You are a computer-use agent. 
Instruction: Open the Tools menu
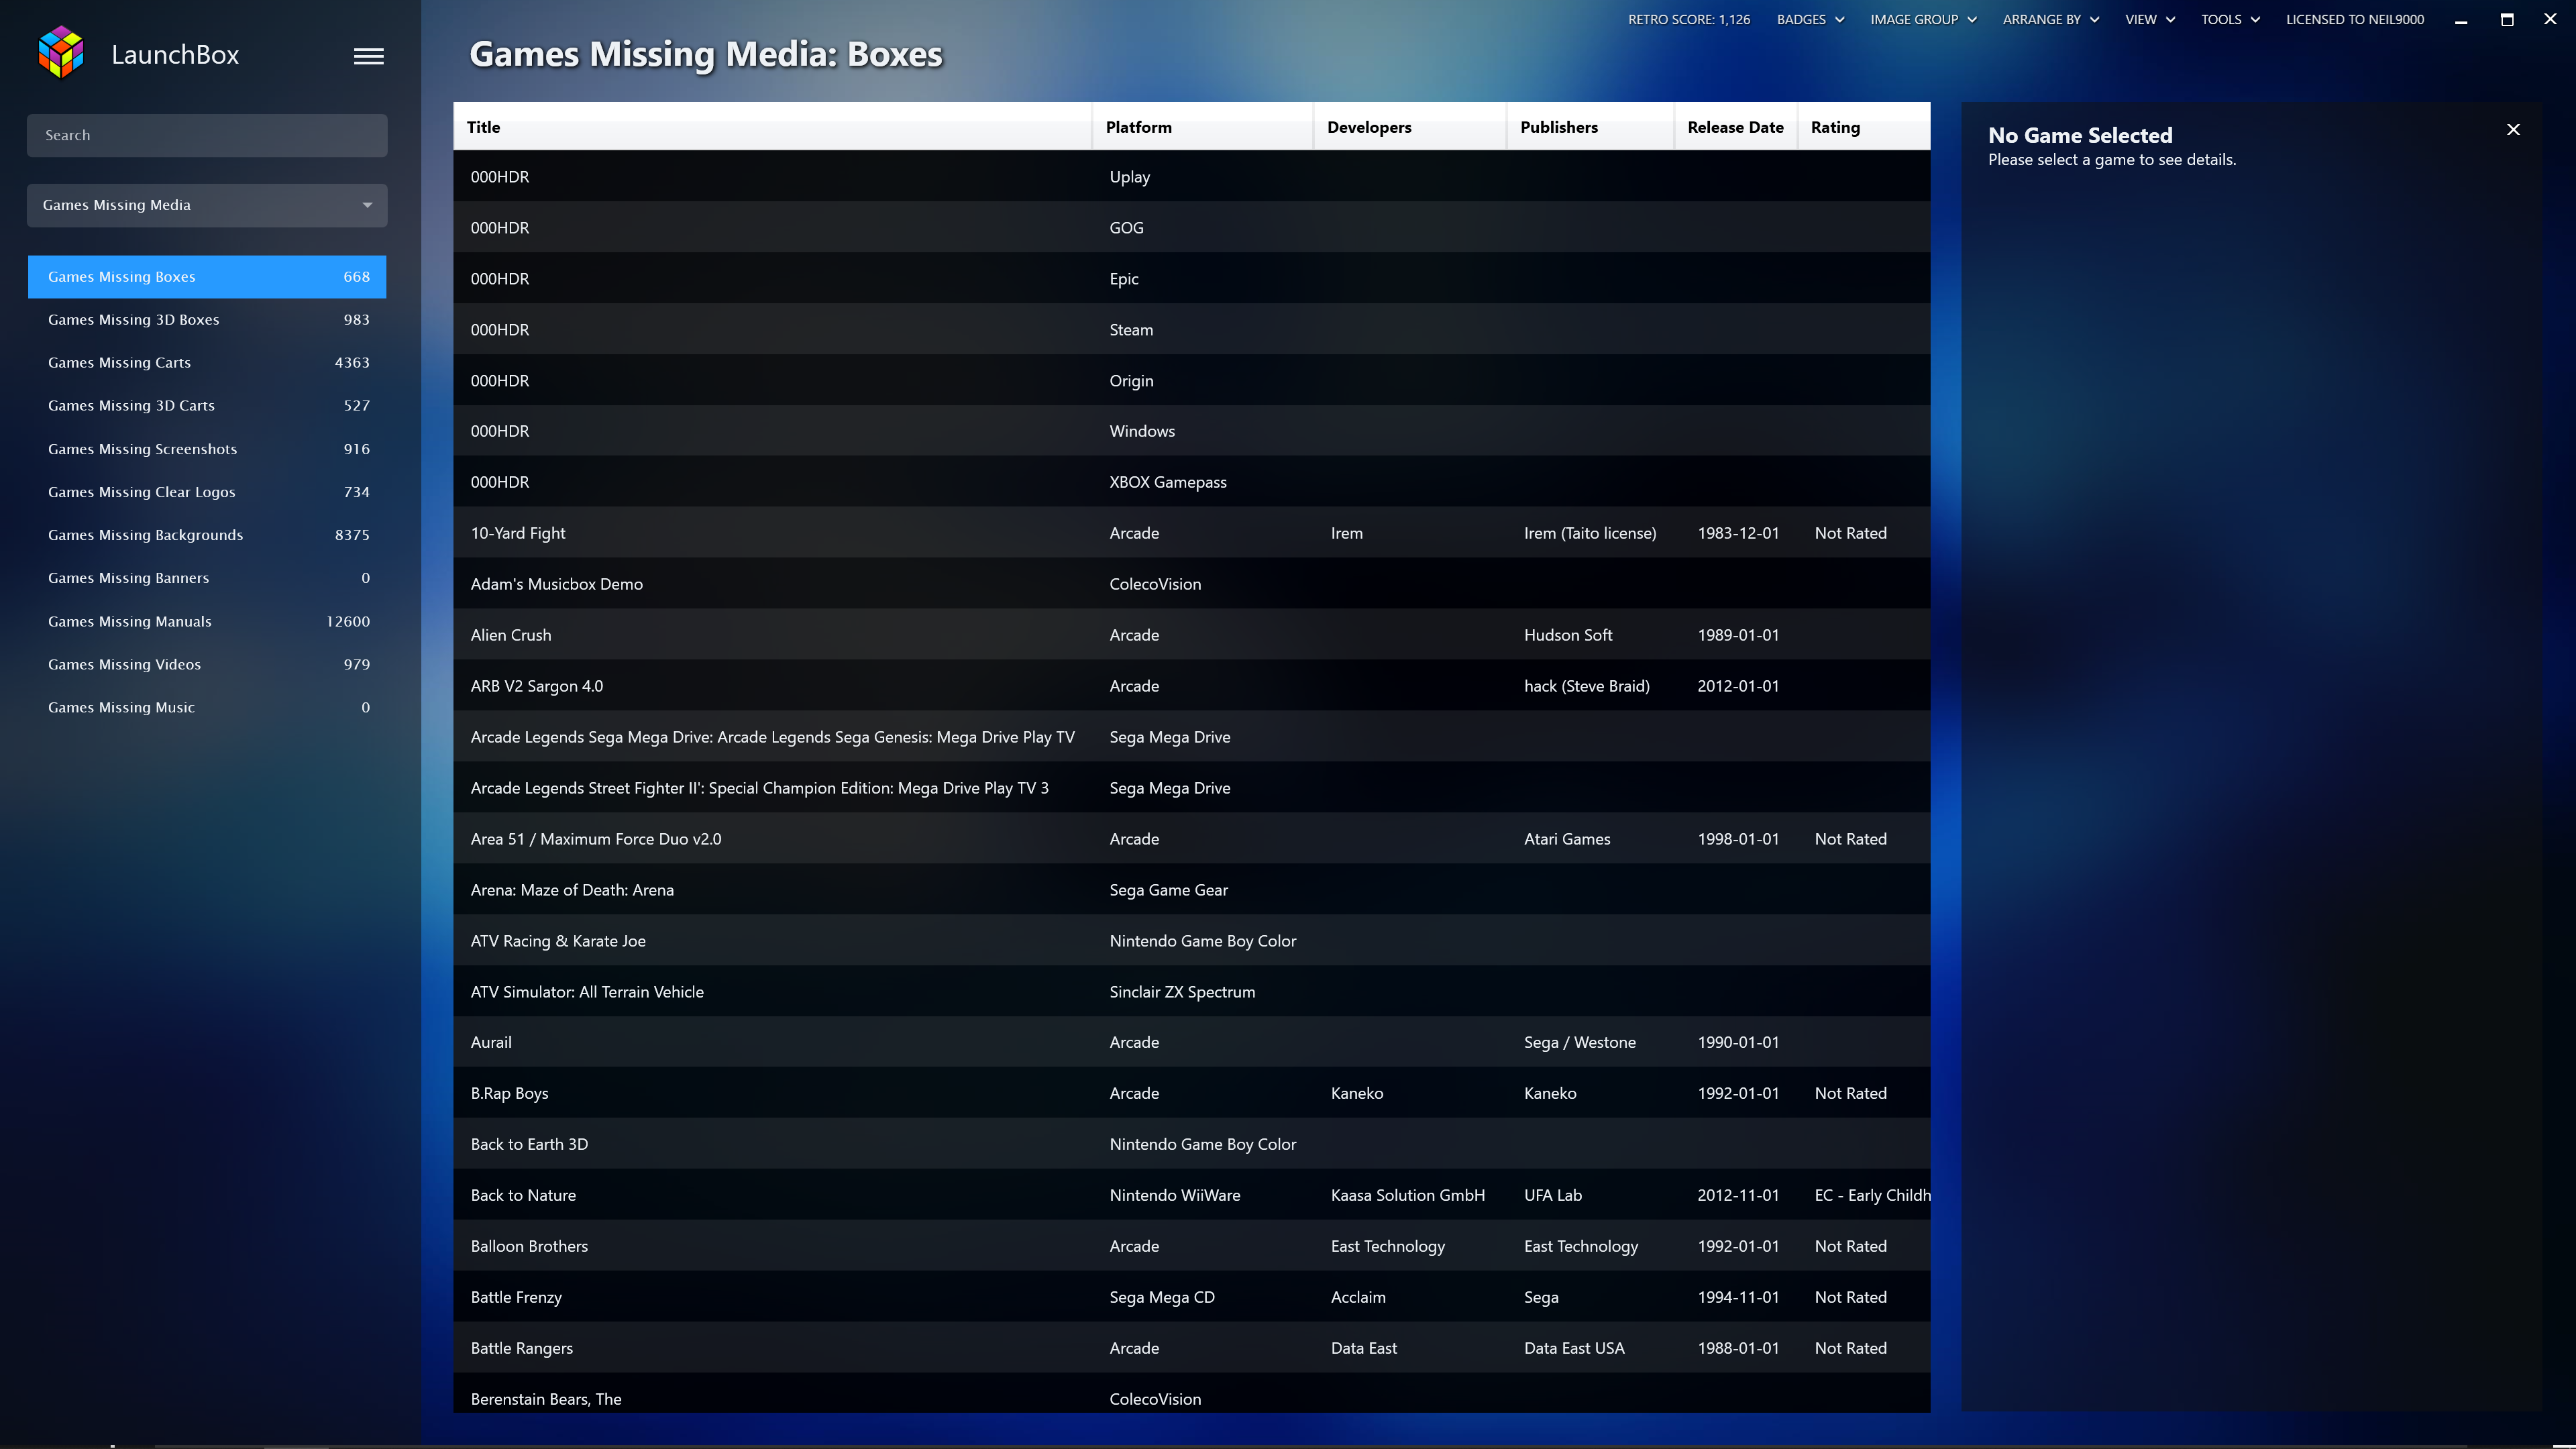tap(2230, 19)
